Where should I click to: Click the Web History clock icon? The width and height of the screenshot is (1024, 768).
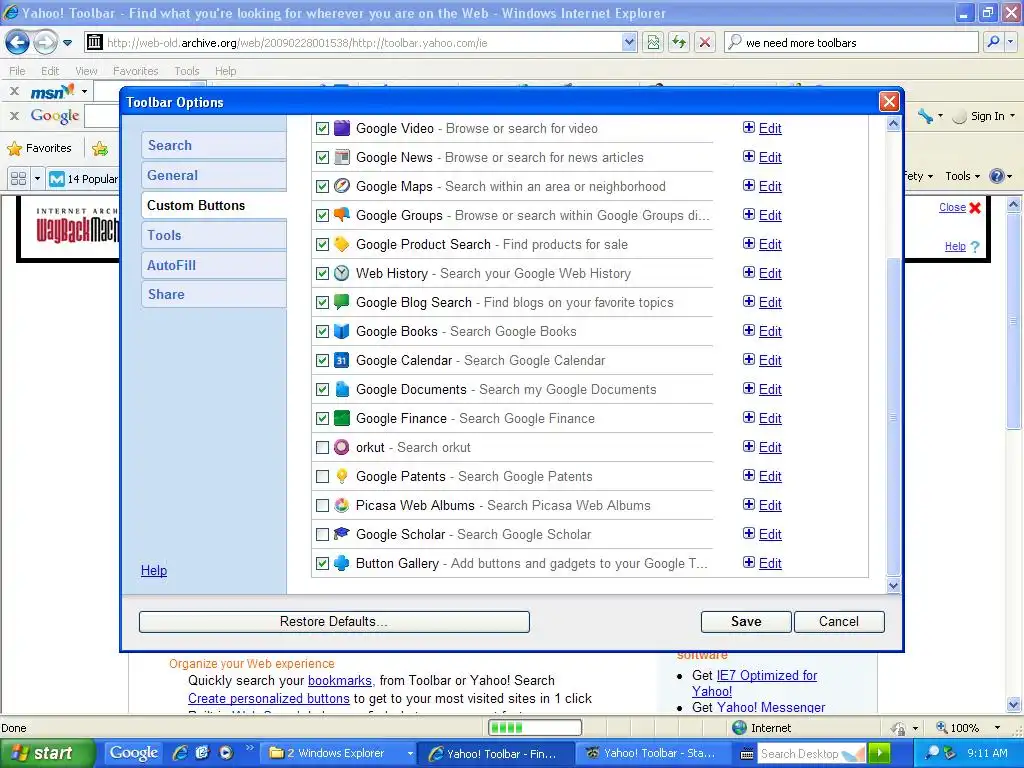click(342, 273)
